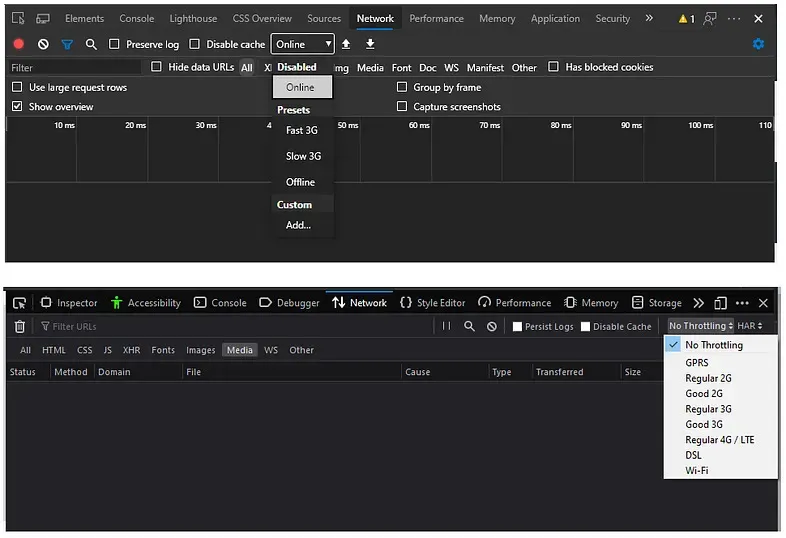Toggle responsive design mode icon in Firefox
This screenshot has height=538, width=786.
point(720,303)
